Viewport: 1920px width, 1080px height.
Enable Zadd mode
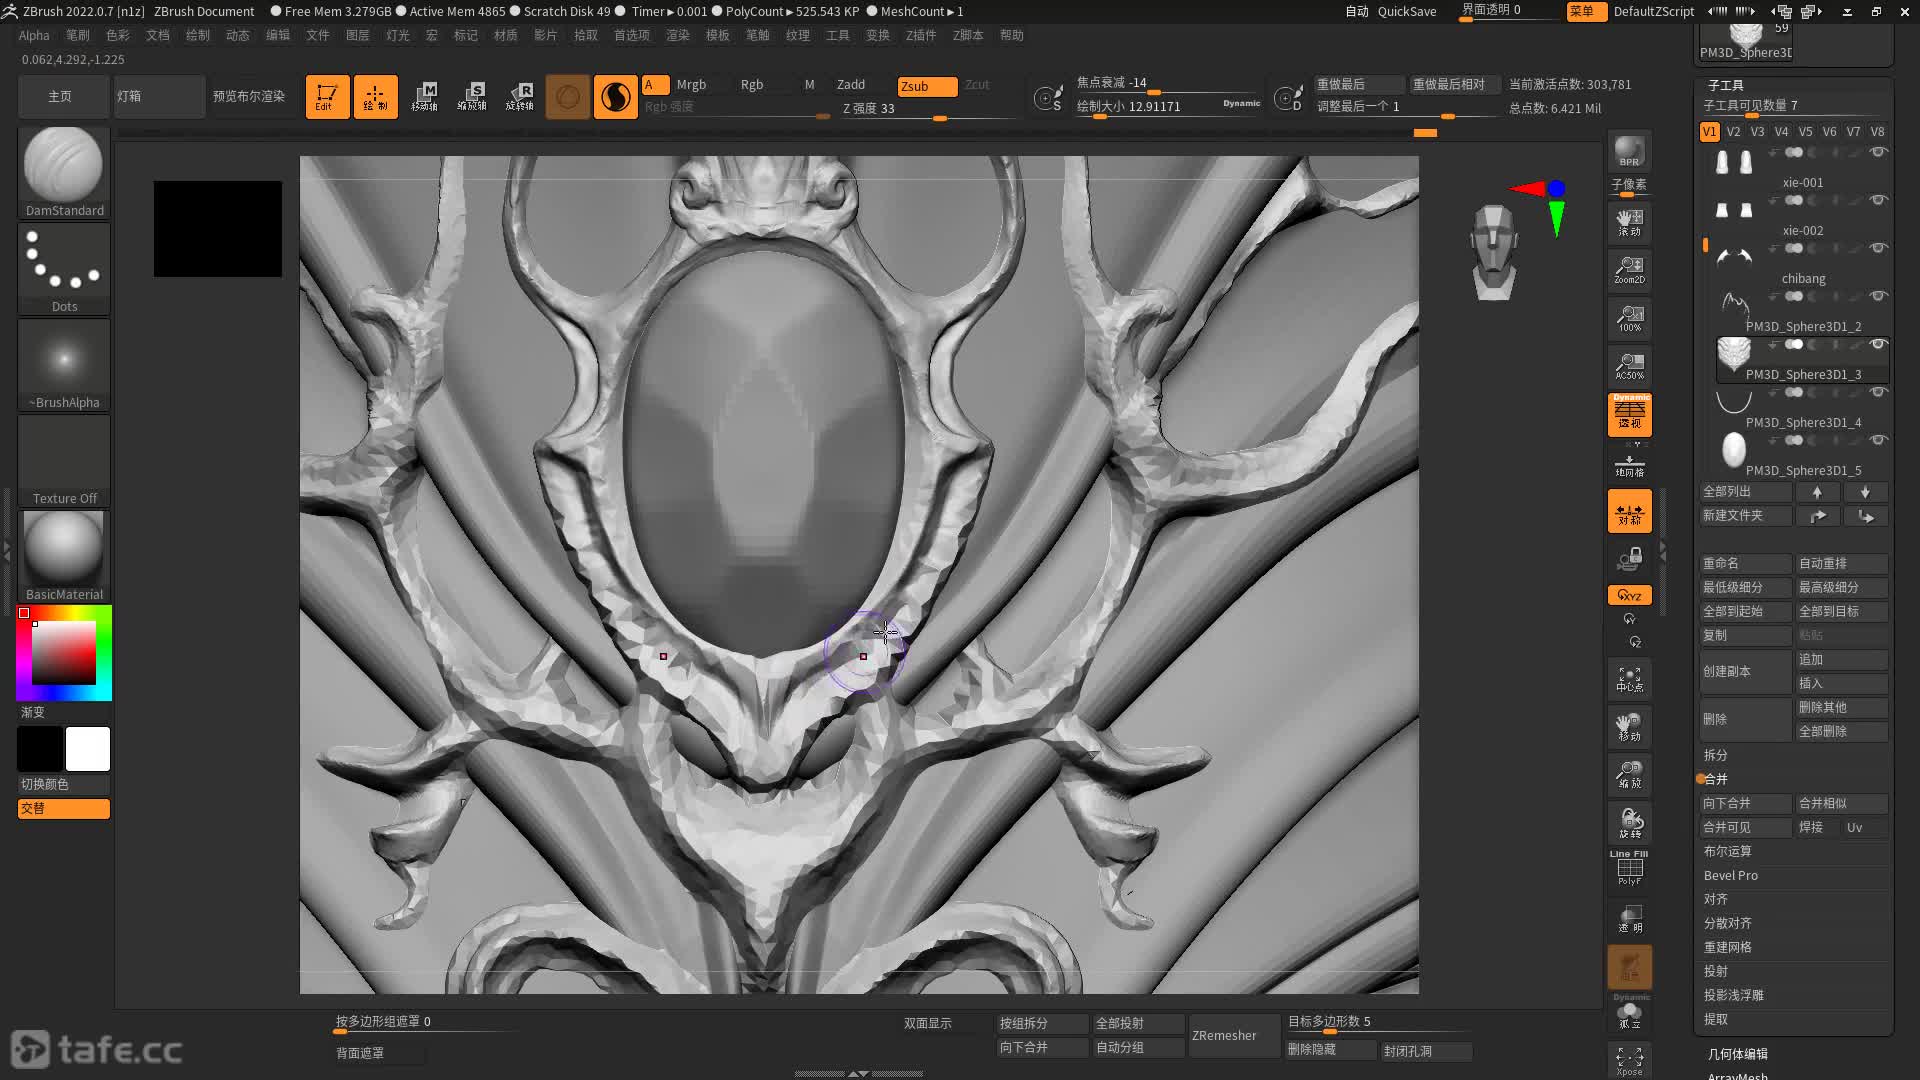851,85
